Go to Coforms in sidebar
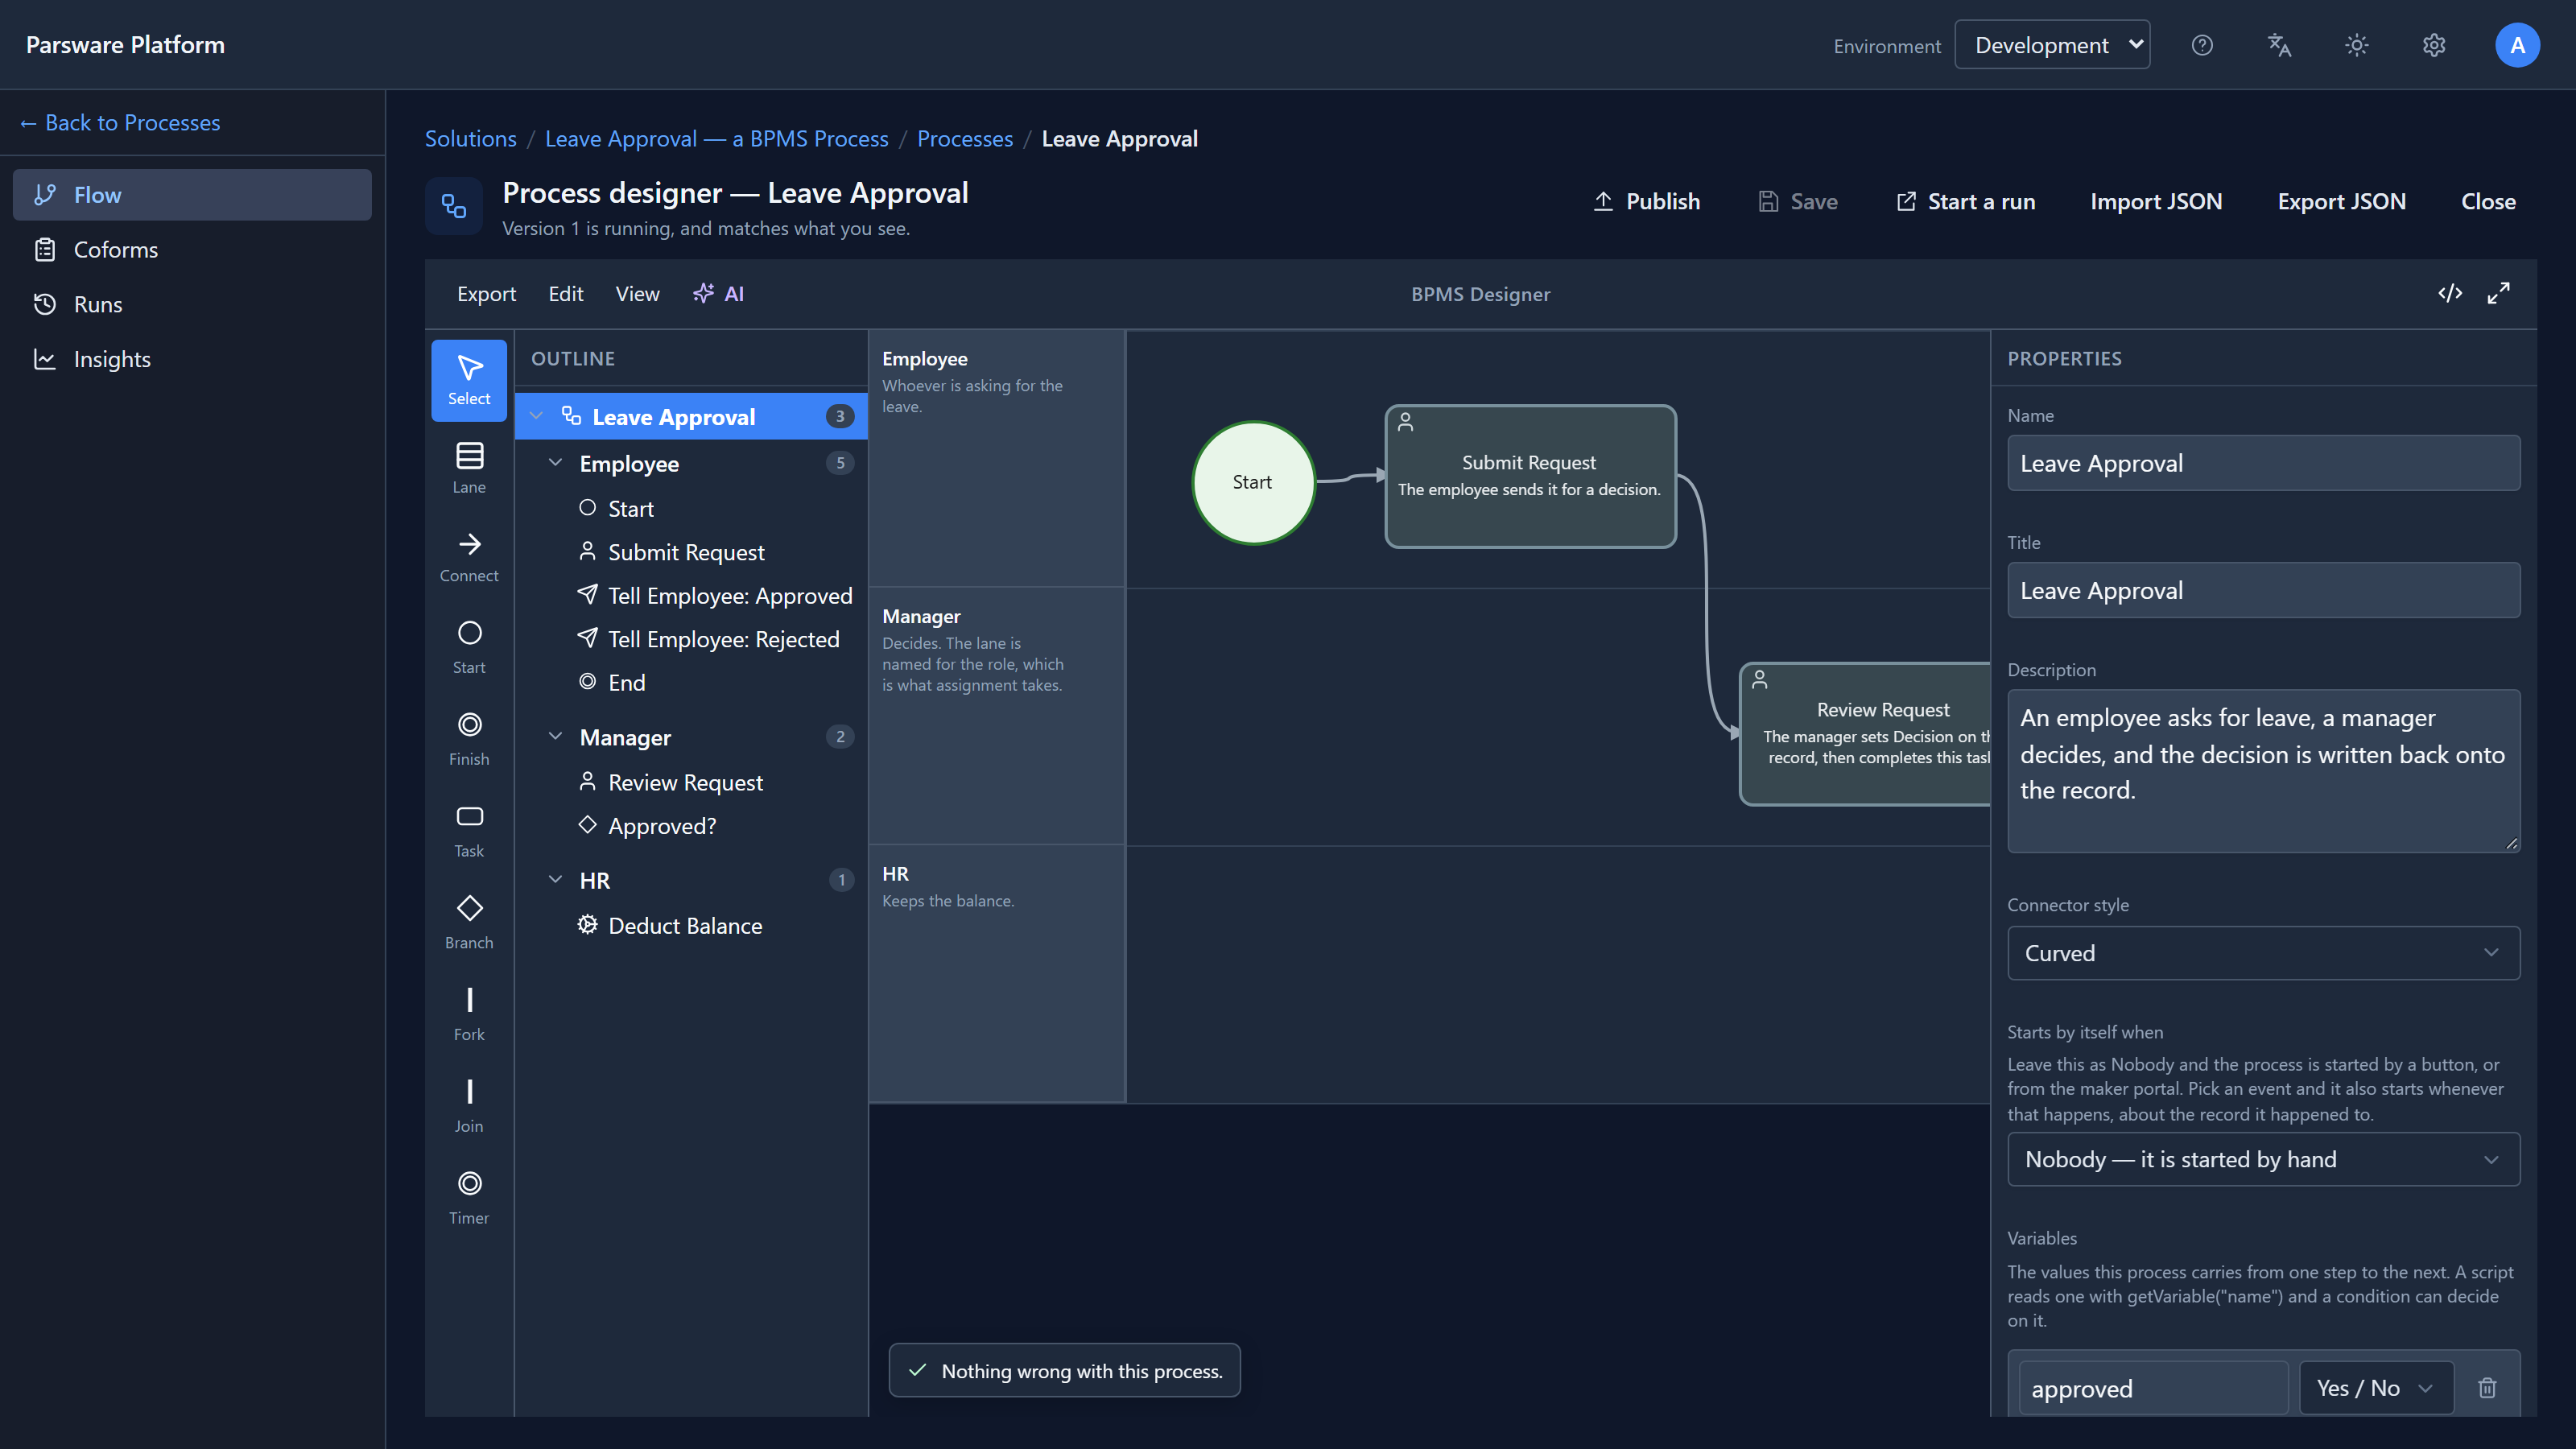 pos(192,249)
